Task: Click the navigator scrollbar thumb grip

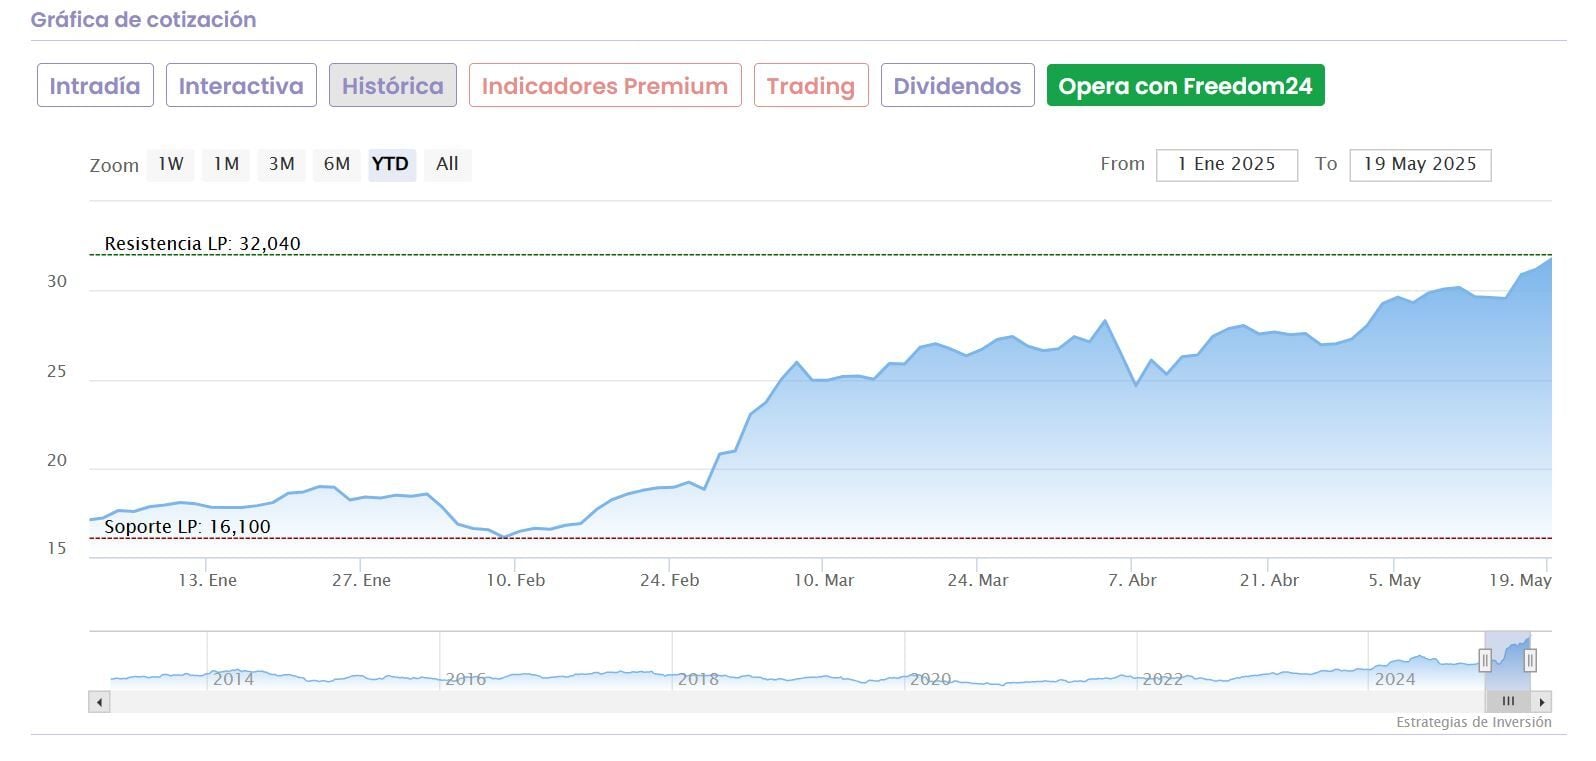Action: click(x=1508, y=702)
